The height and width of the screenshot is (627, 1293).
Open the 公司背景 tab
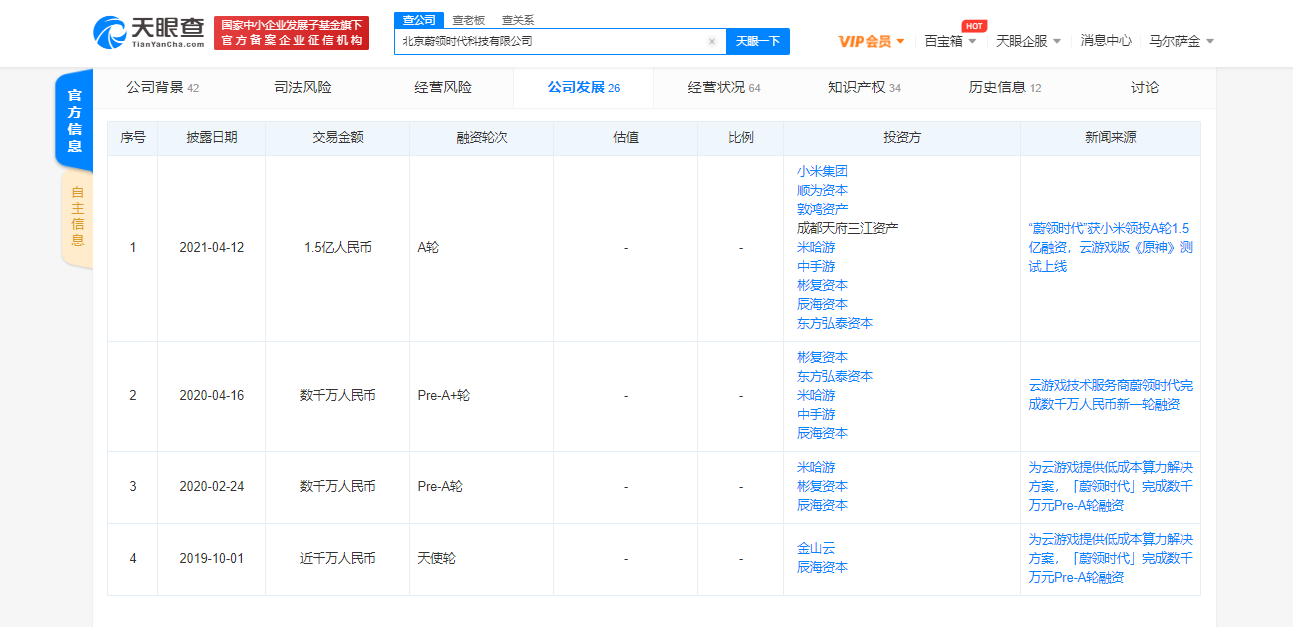point(162,88)
